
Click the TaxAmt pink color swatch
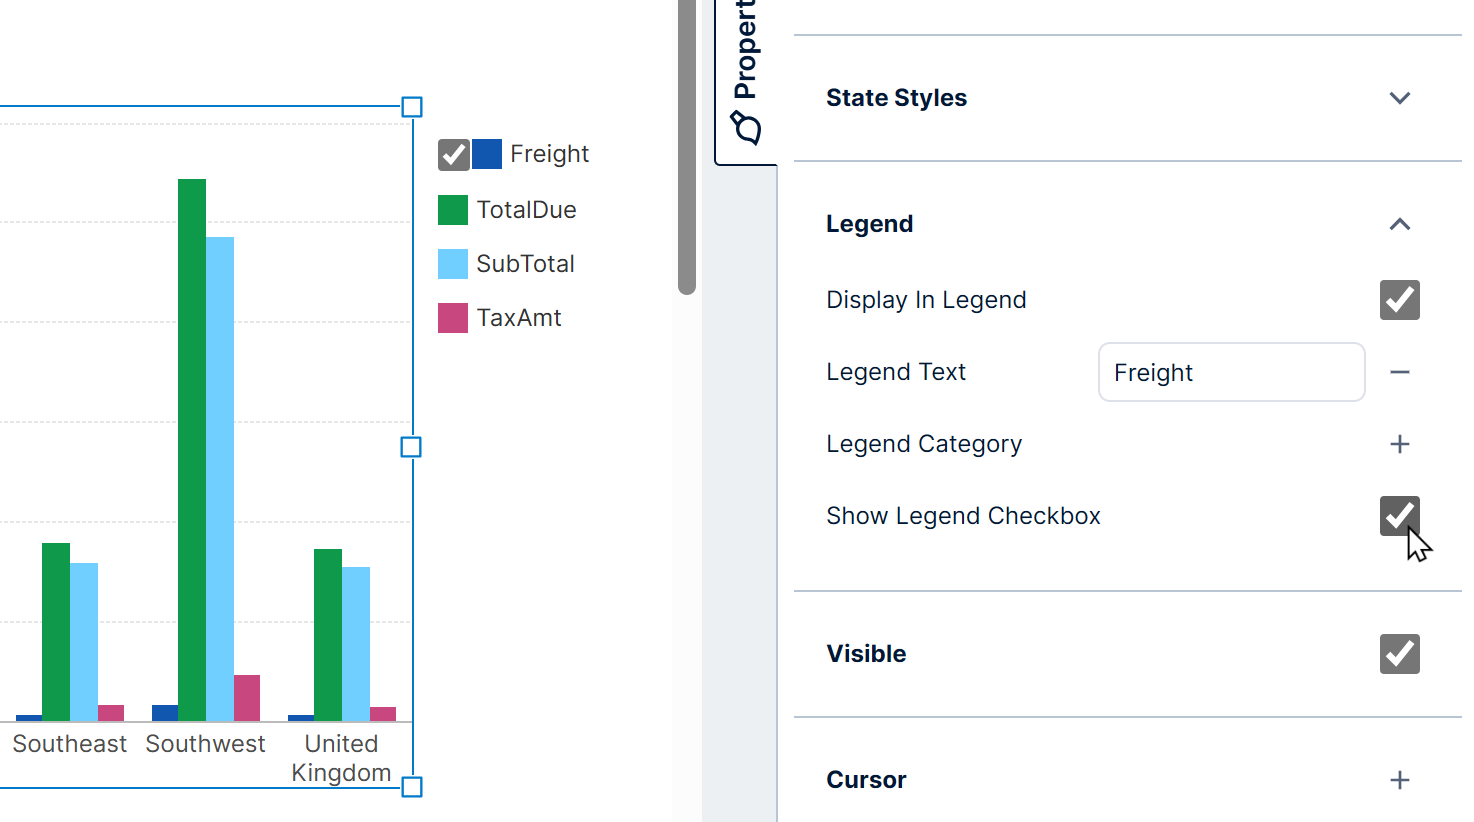coord(452,317)
